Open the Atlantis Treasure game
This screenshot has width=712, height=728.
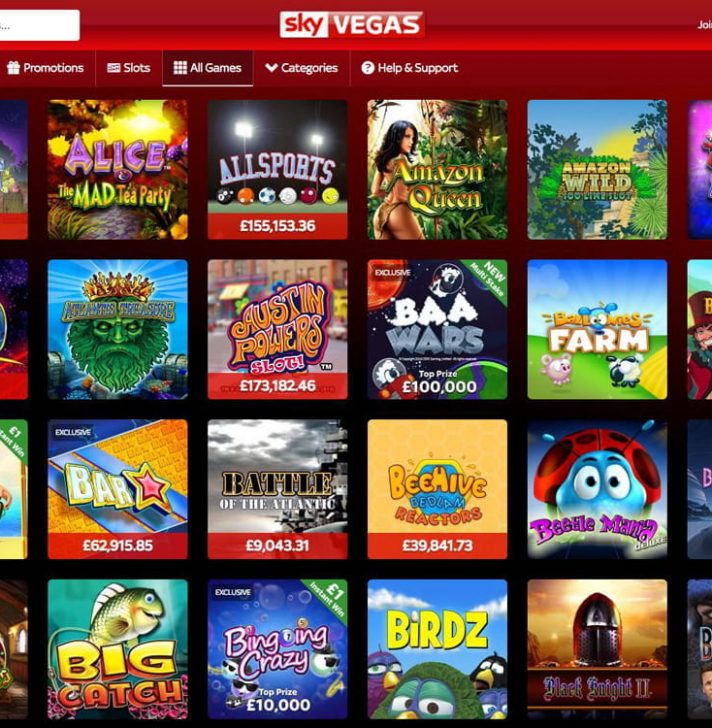click(x=118, y=329)
